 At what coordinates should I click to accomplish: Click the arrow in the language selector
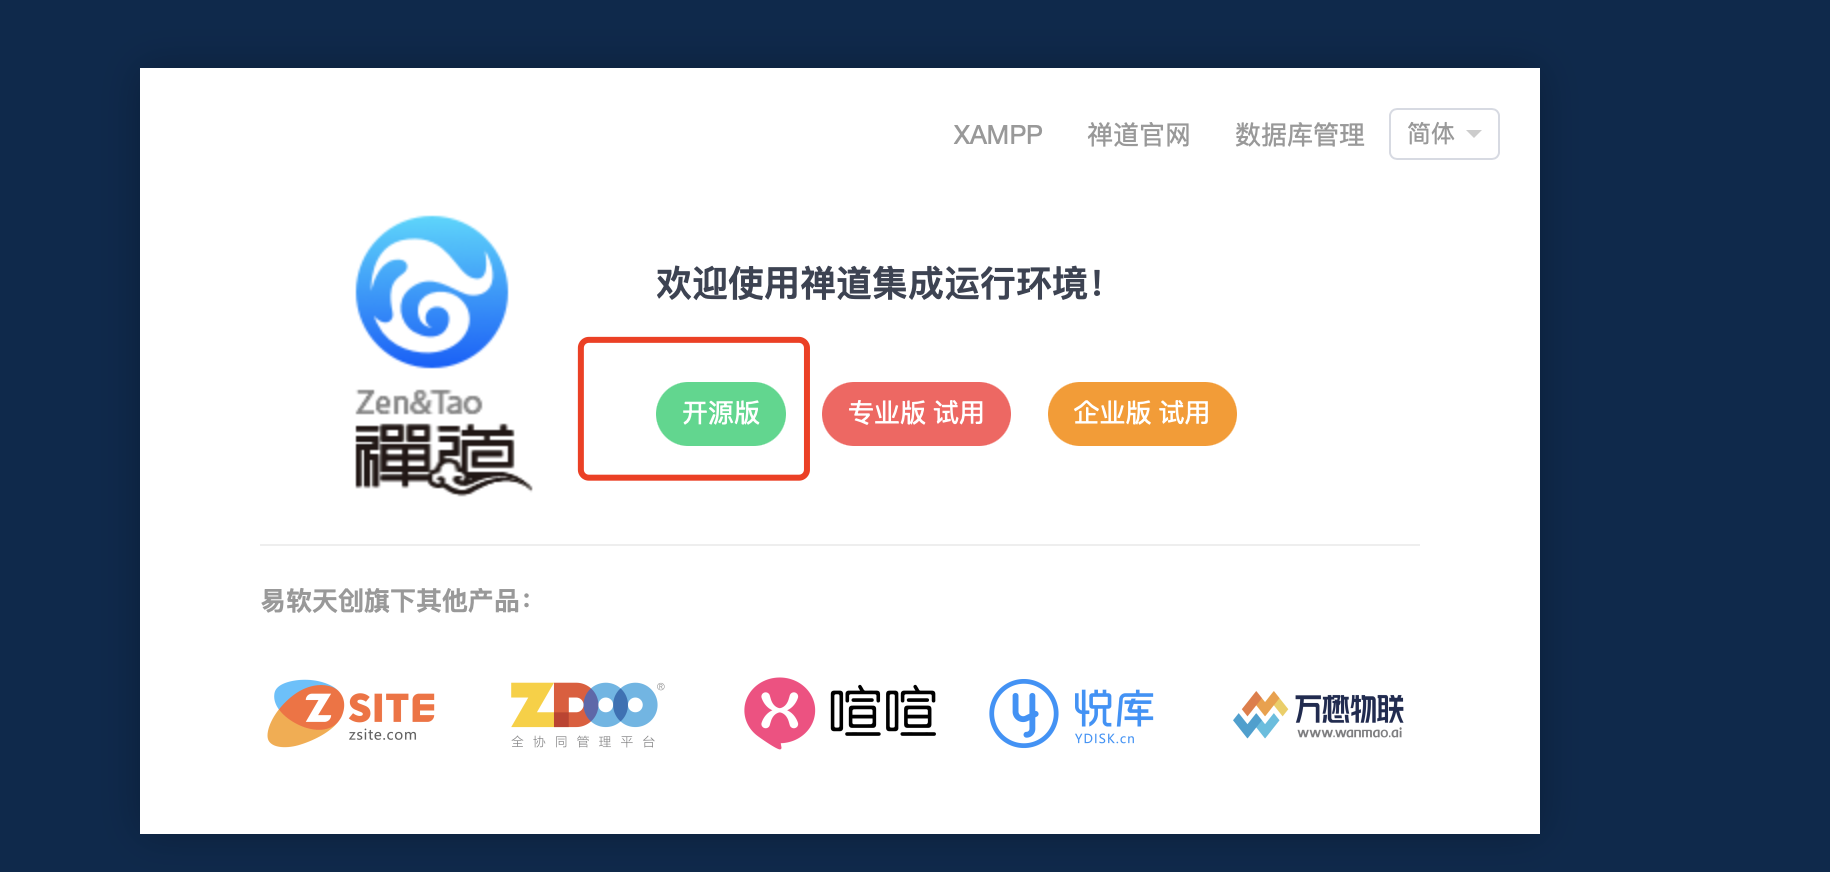tap(1474, 134)
